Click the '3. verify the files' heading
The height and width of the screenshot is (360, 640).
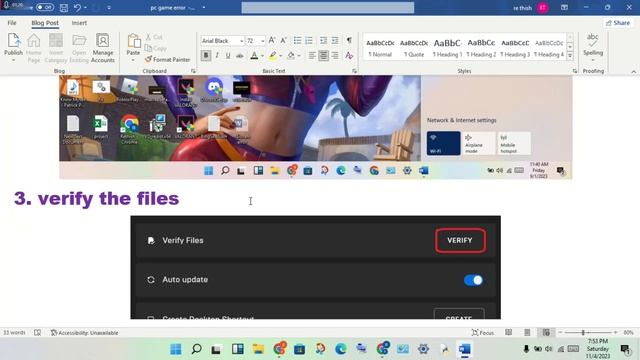point(97,199)
